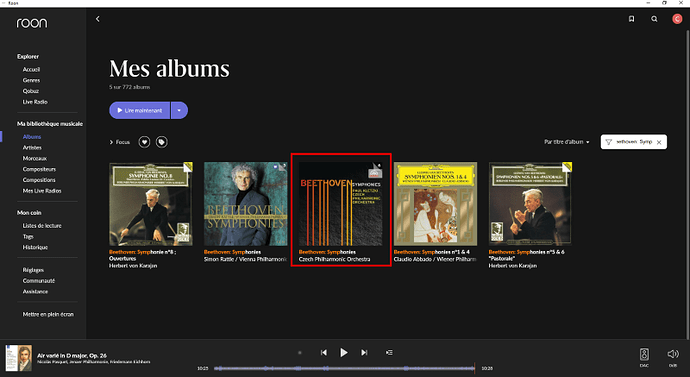
Task: Click the radio dot left of previous track
Action: (300, 352)
